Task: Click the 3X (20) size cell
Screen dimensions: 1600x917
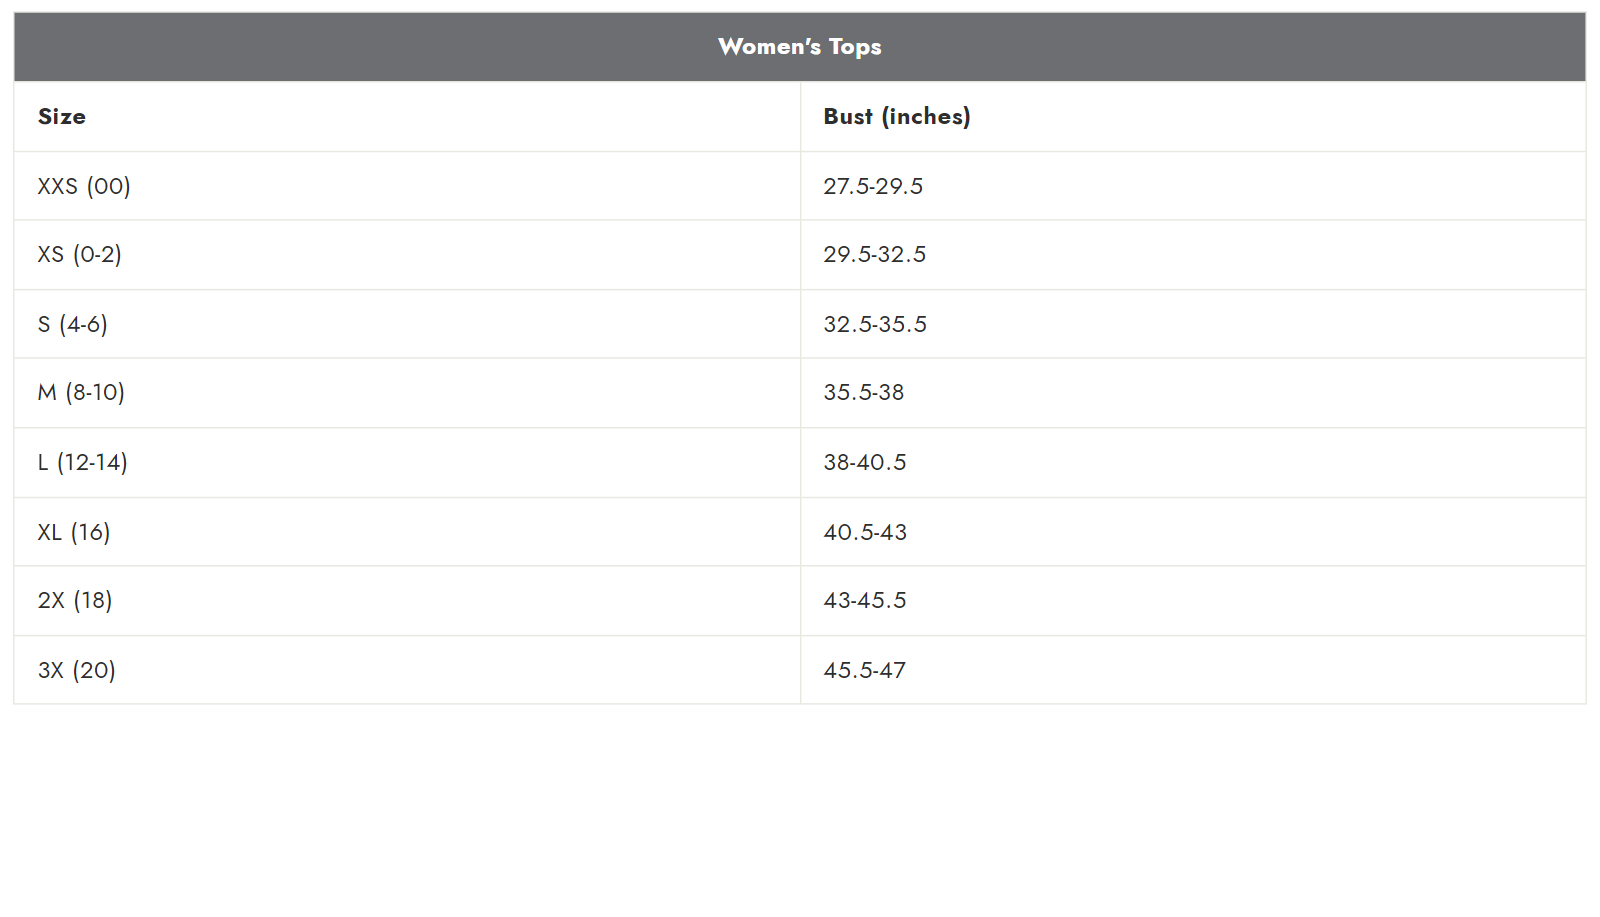Action: tap(407, 670)
